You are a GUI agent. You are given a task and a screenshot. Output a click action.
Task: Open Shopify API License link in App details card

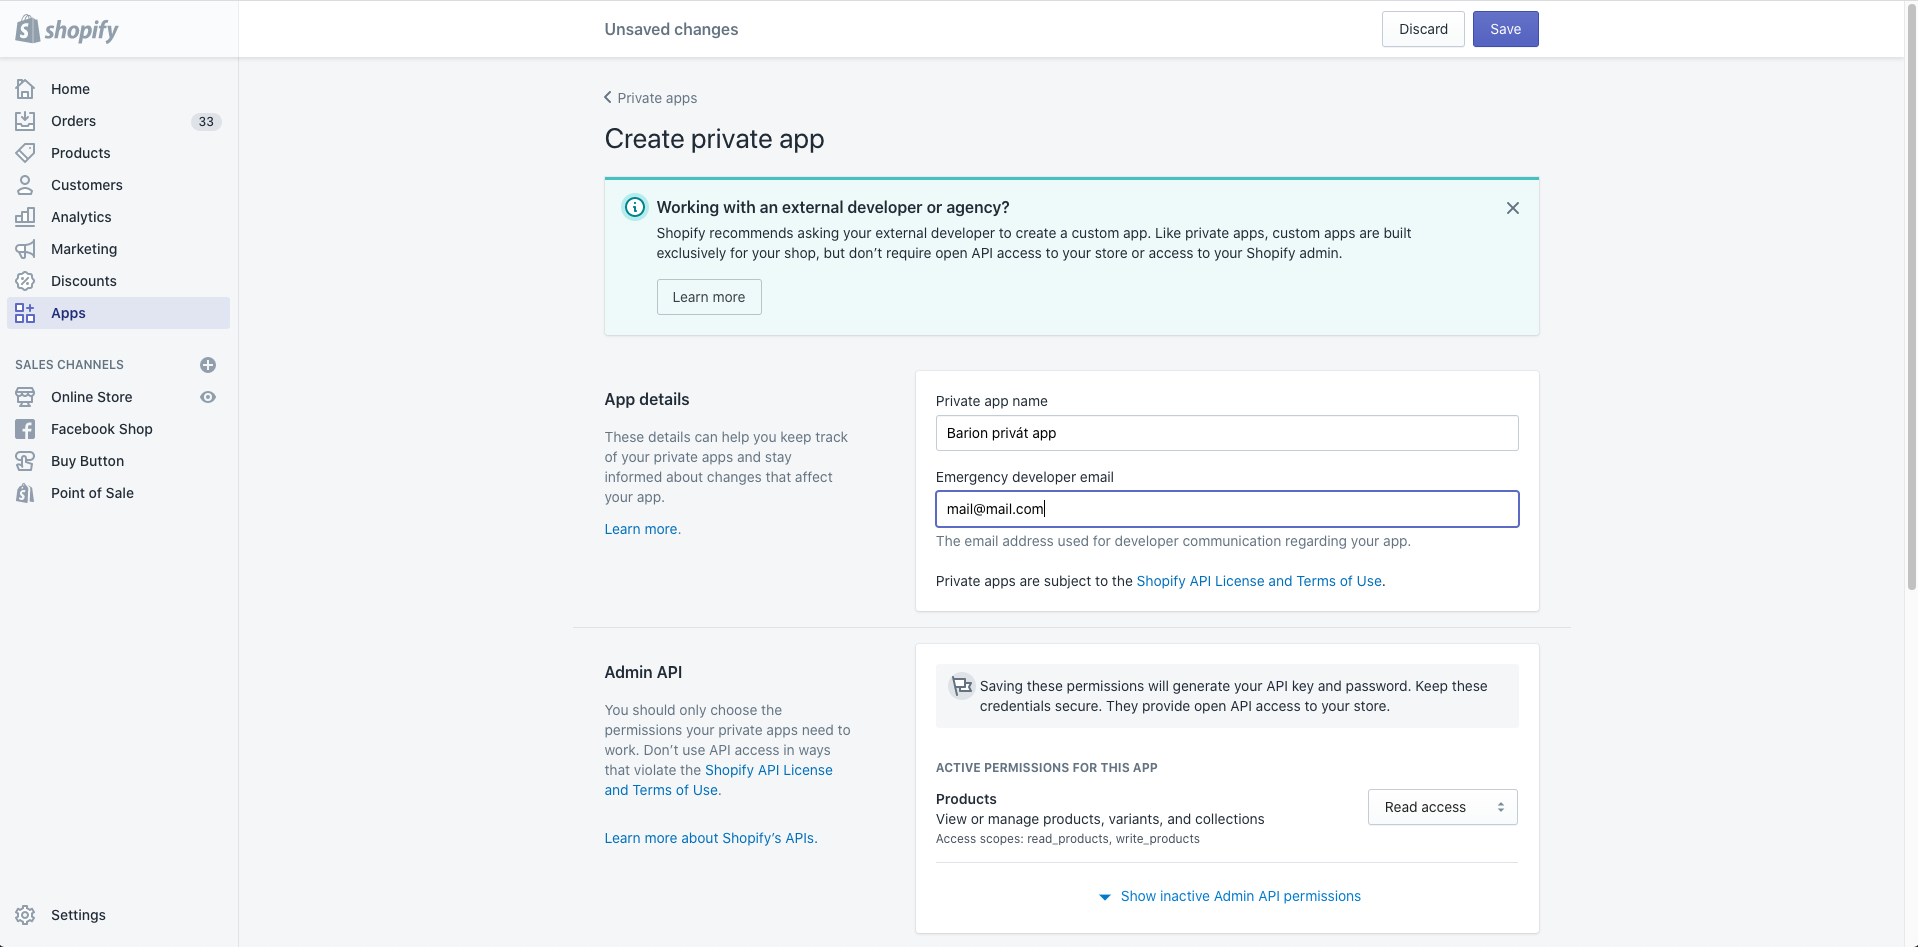pos(1259,581)
